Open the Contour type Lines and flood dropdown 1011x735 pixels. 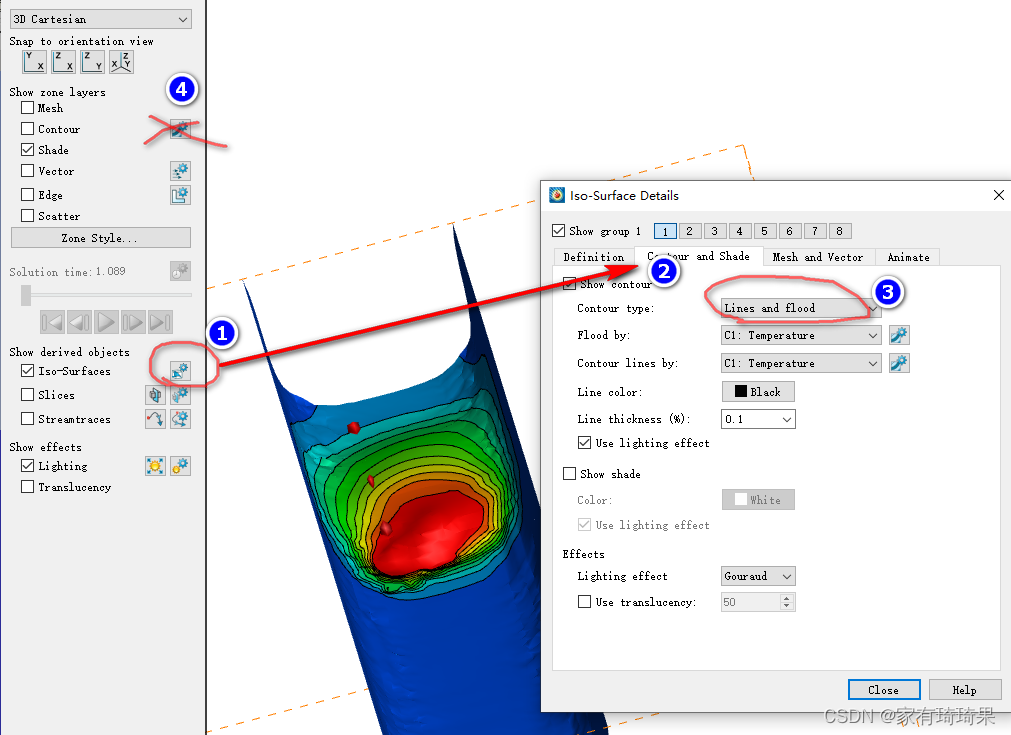pos(800,310)
